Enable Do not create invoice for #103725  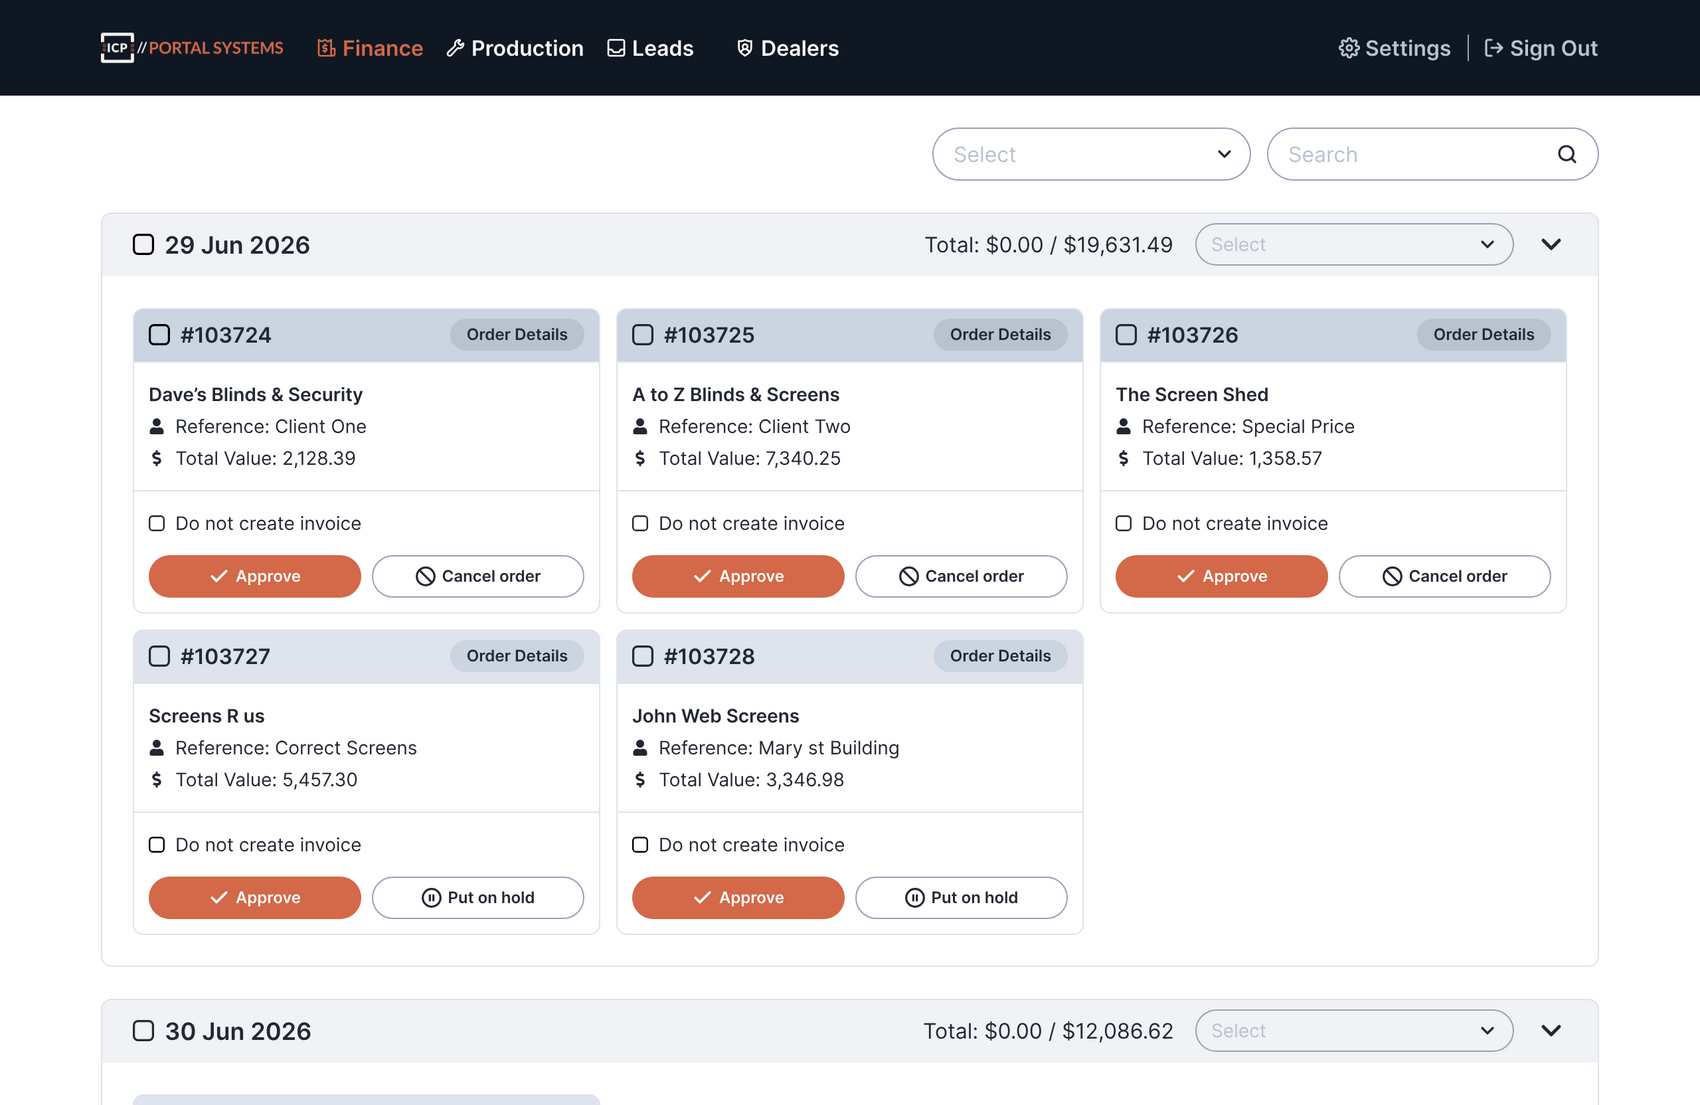click(640, 524)
